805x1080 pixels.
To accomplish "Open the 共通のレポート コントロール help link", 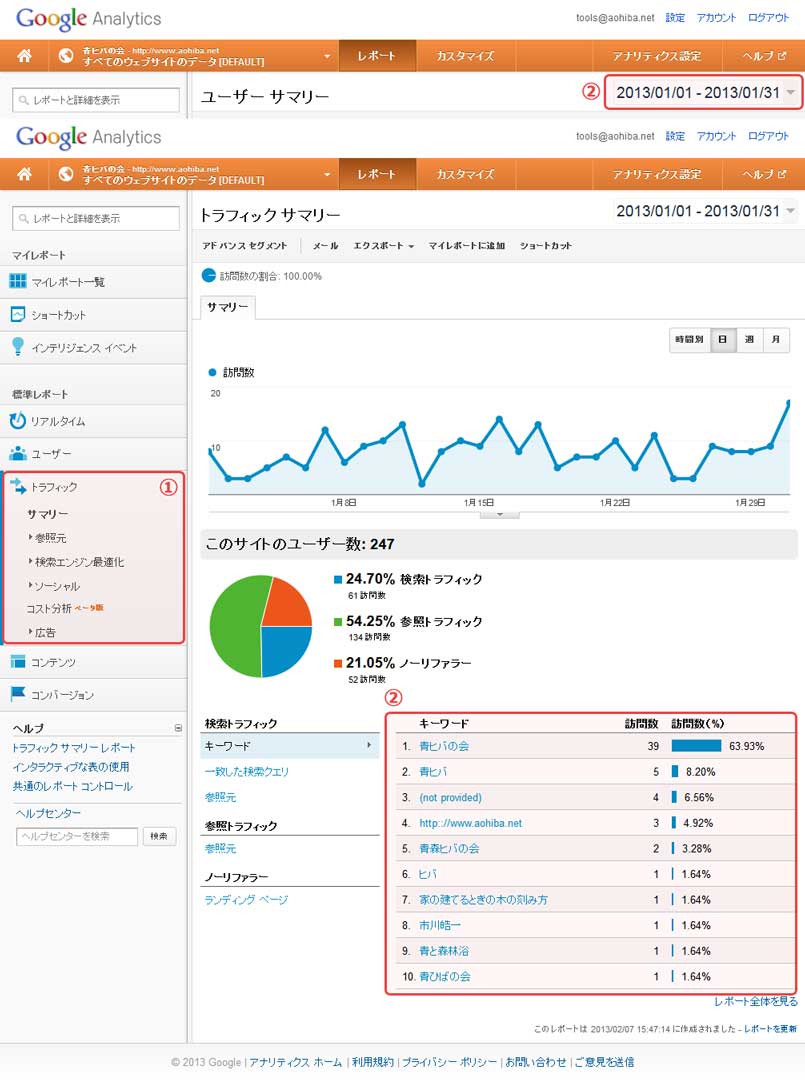I will 72,786.
